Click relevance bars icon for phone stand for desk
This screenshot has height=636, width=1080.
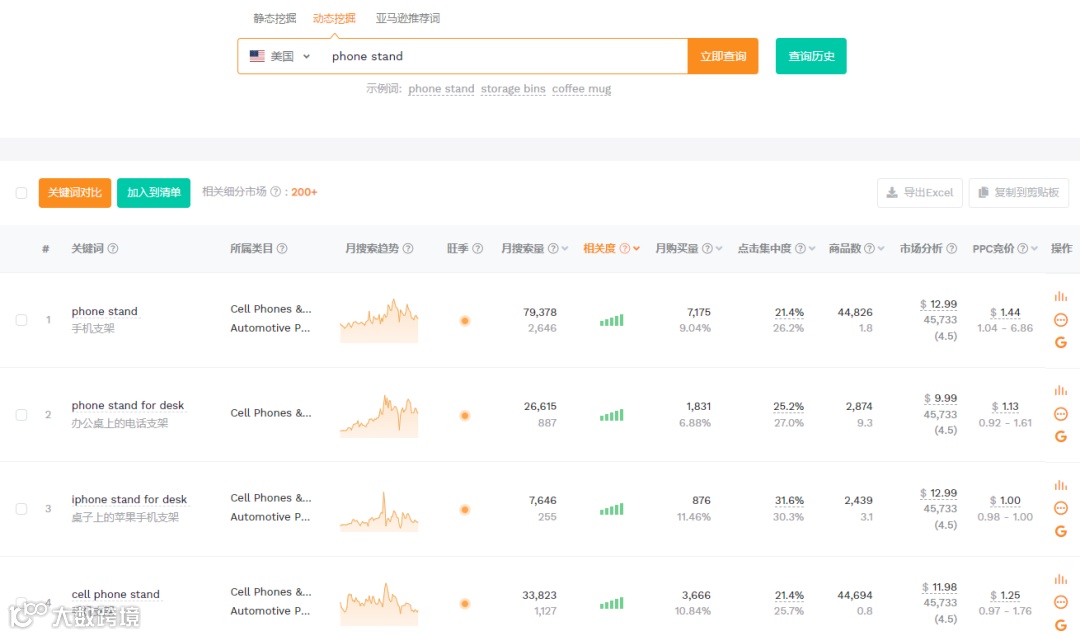[x=612, y=415]
